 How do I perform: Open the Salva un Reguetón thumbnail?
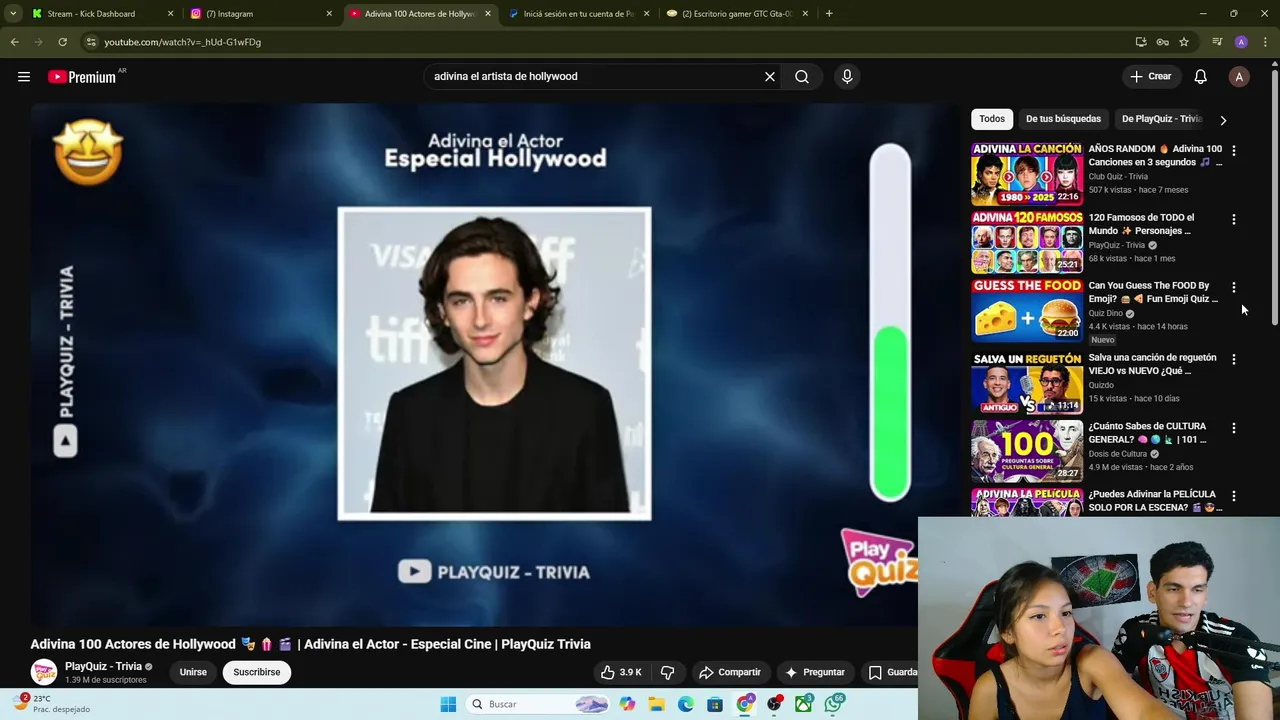pos(1027,382)
